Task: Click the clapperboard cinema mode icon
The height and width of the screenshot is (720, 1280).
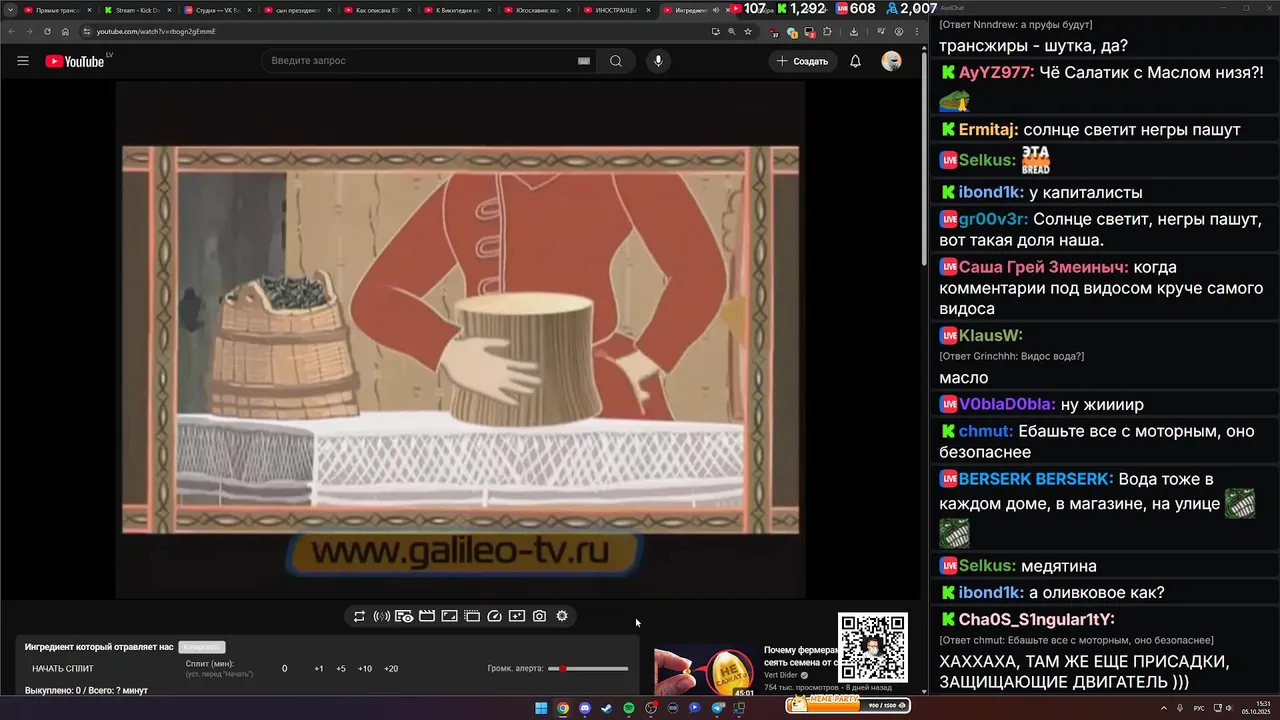Action: (427, 616)
